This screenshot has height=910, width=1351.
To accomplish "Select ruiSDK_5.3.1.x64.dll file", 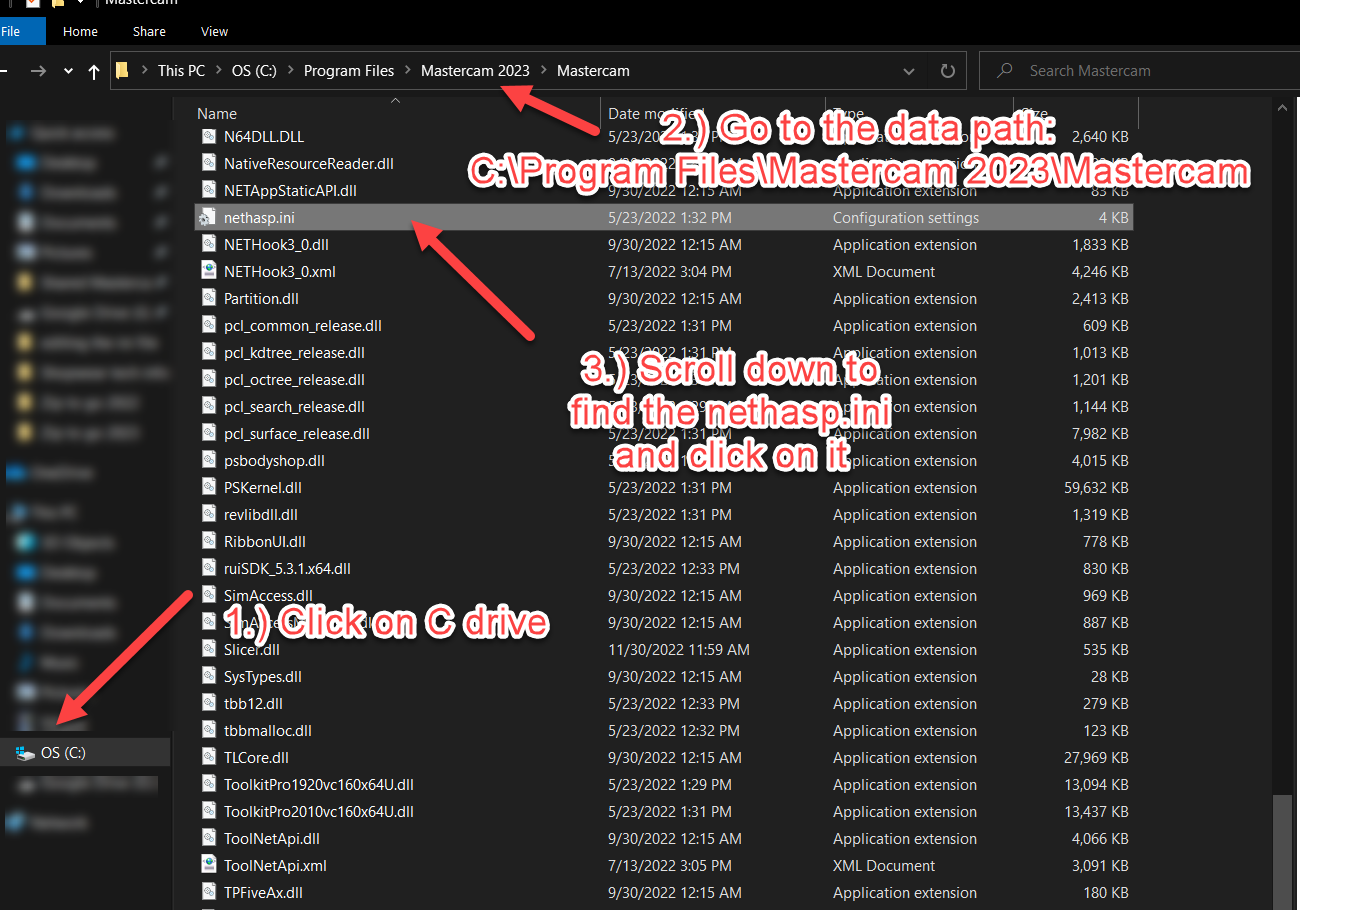I will point(287,569).
